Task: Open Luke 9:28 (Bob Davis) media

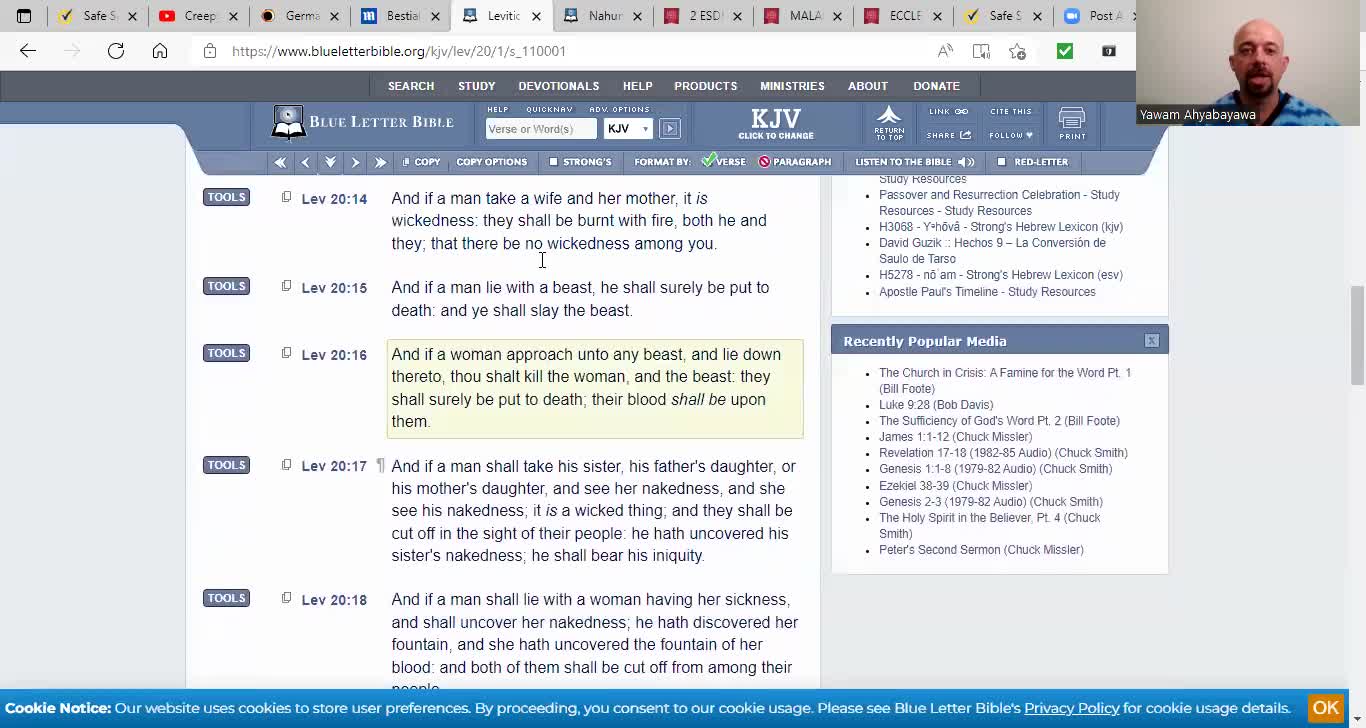Action: pyautogui.click(x=936, y=405)
